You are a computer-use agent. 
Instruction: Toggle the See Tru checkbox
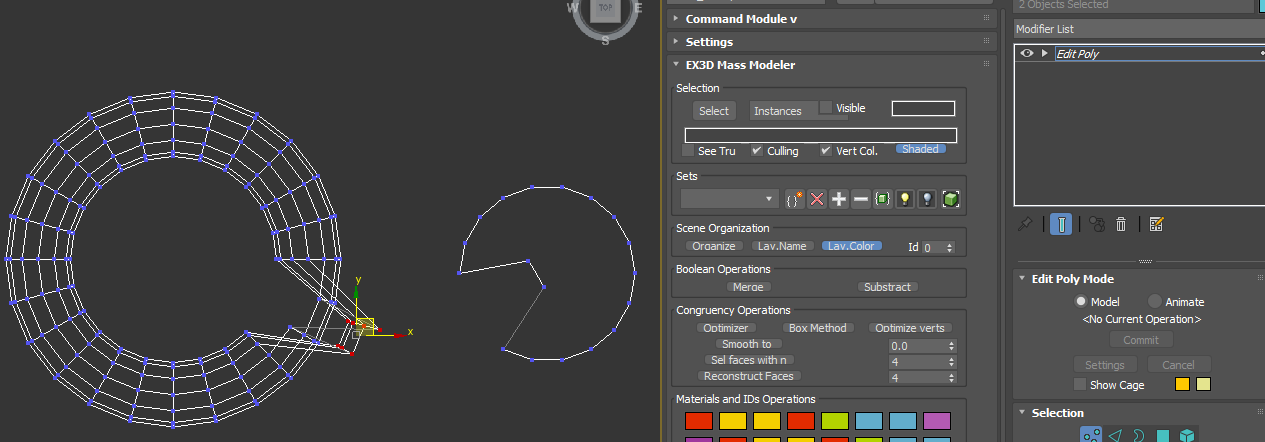(x=688, y=150)
